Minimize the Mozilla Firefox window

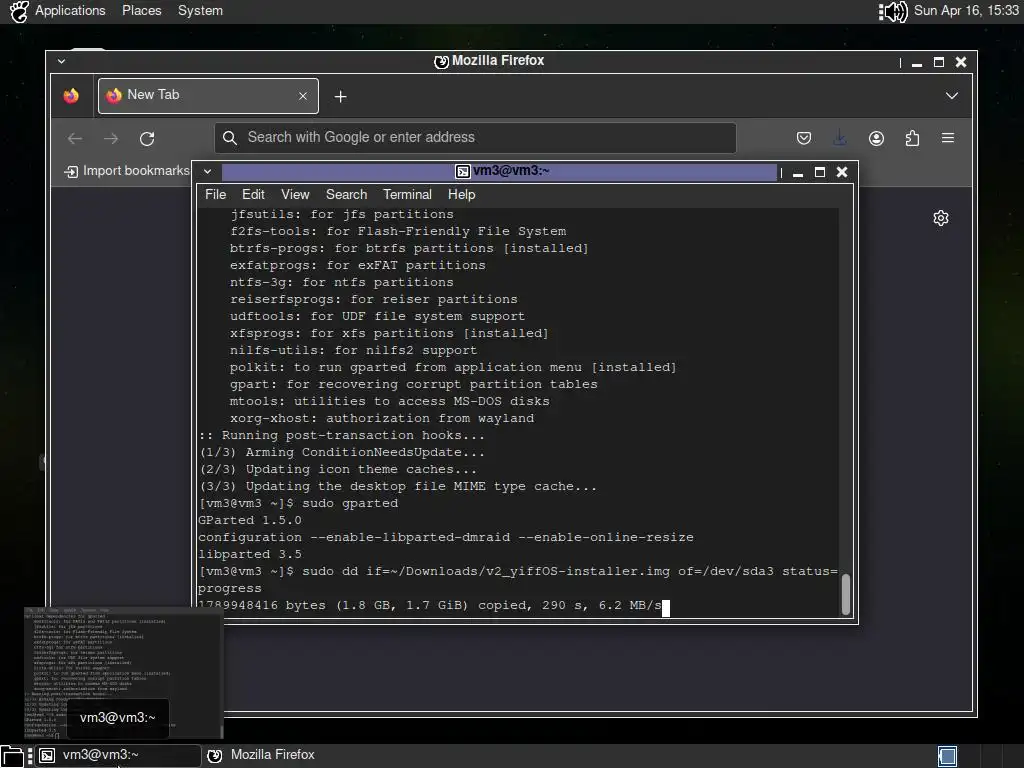pyautogui.click(x=917, y=63)
